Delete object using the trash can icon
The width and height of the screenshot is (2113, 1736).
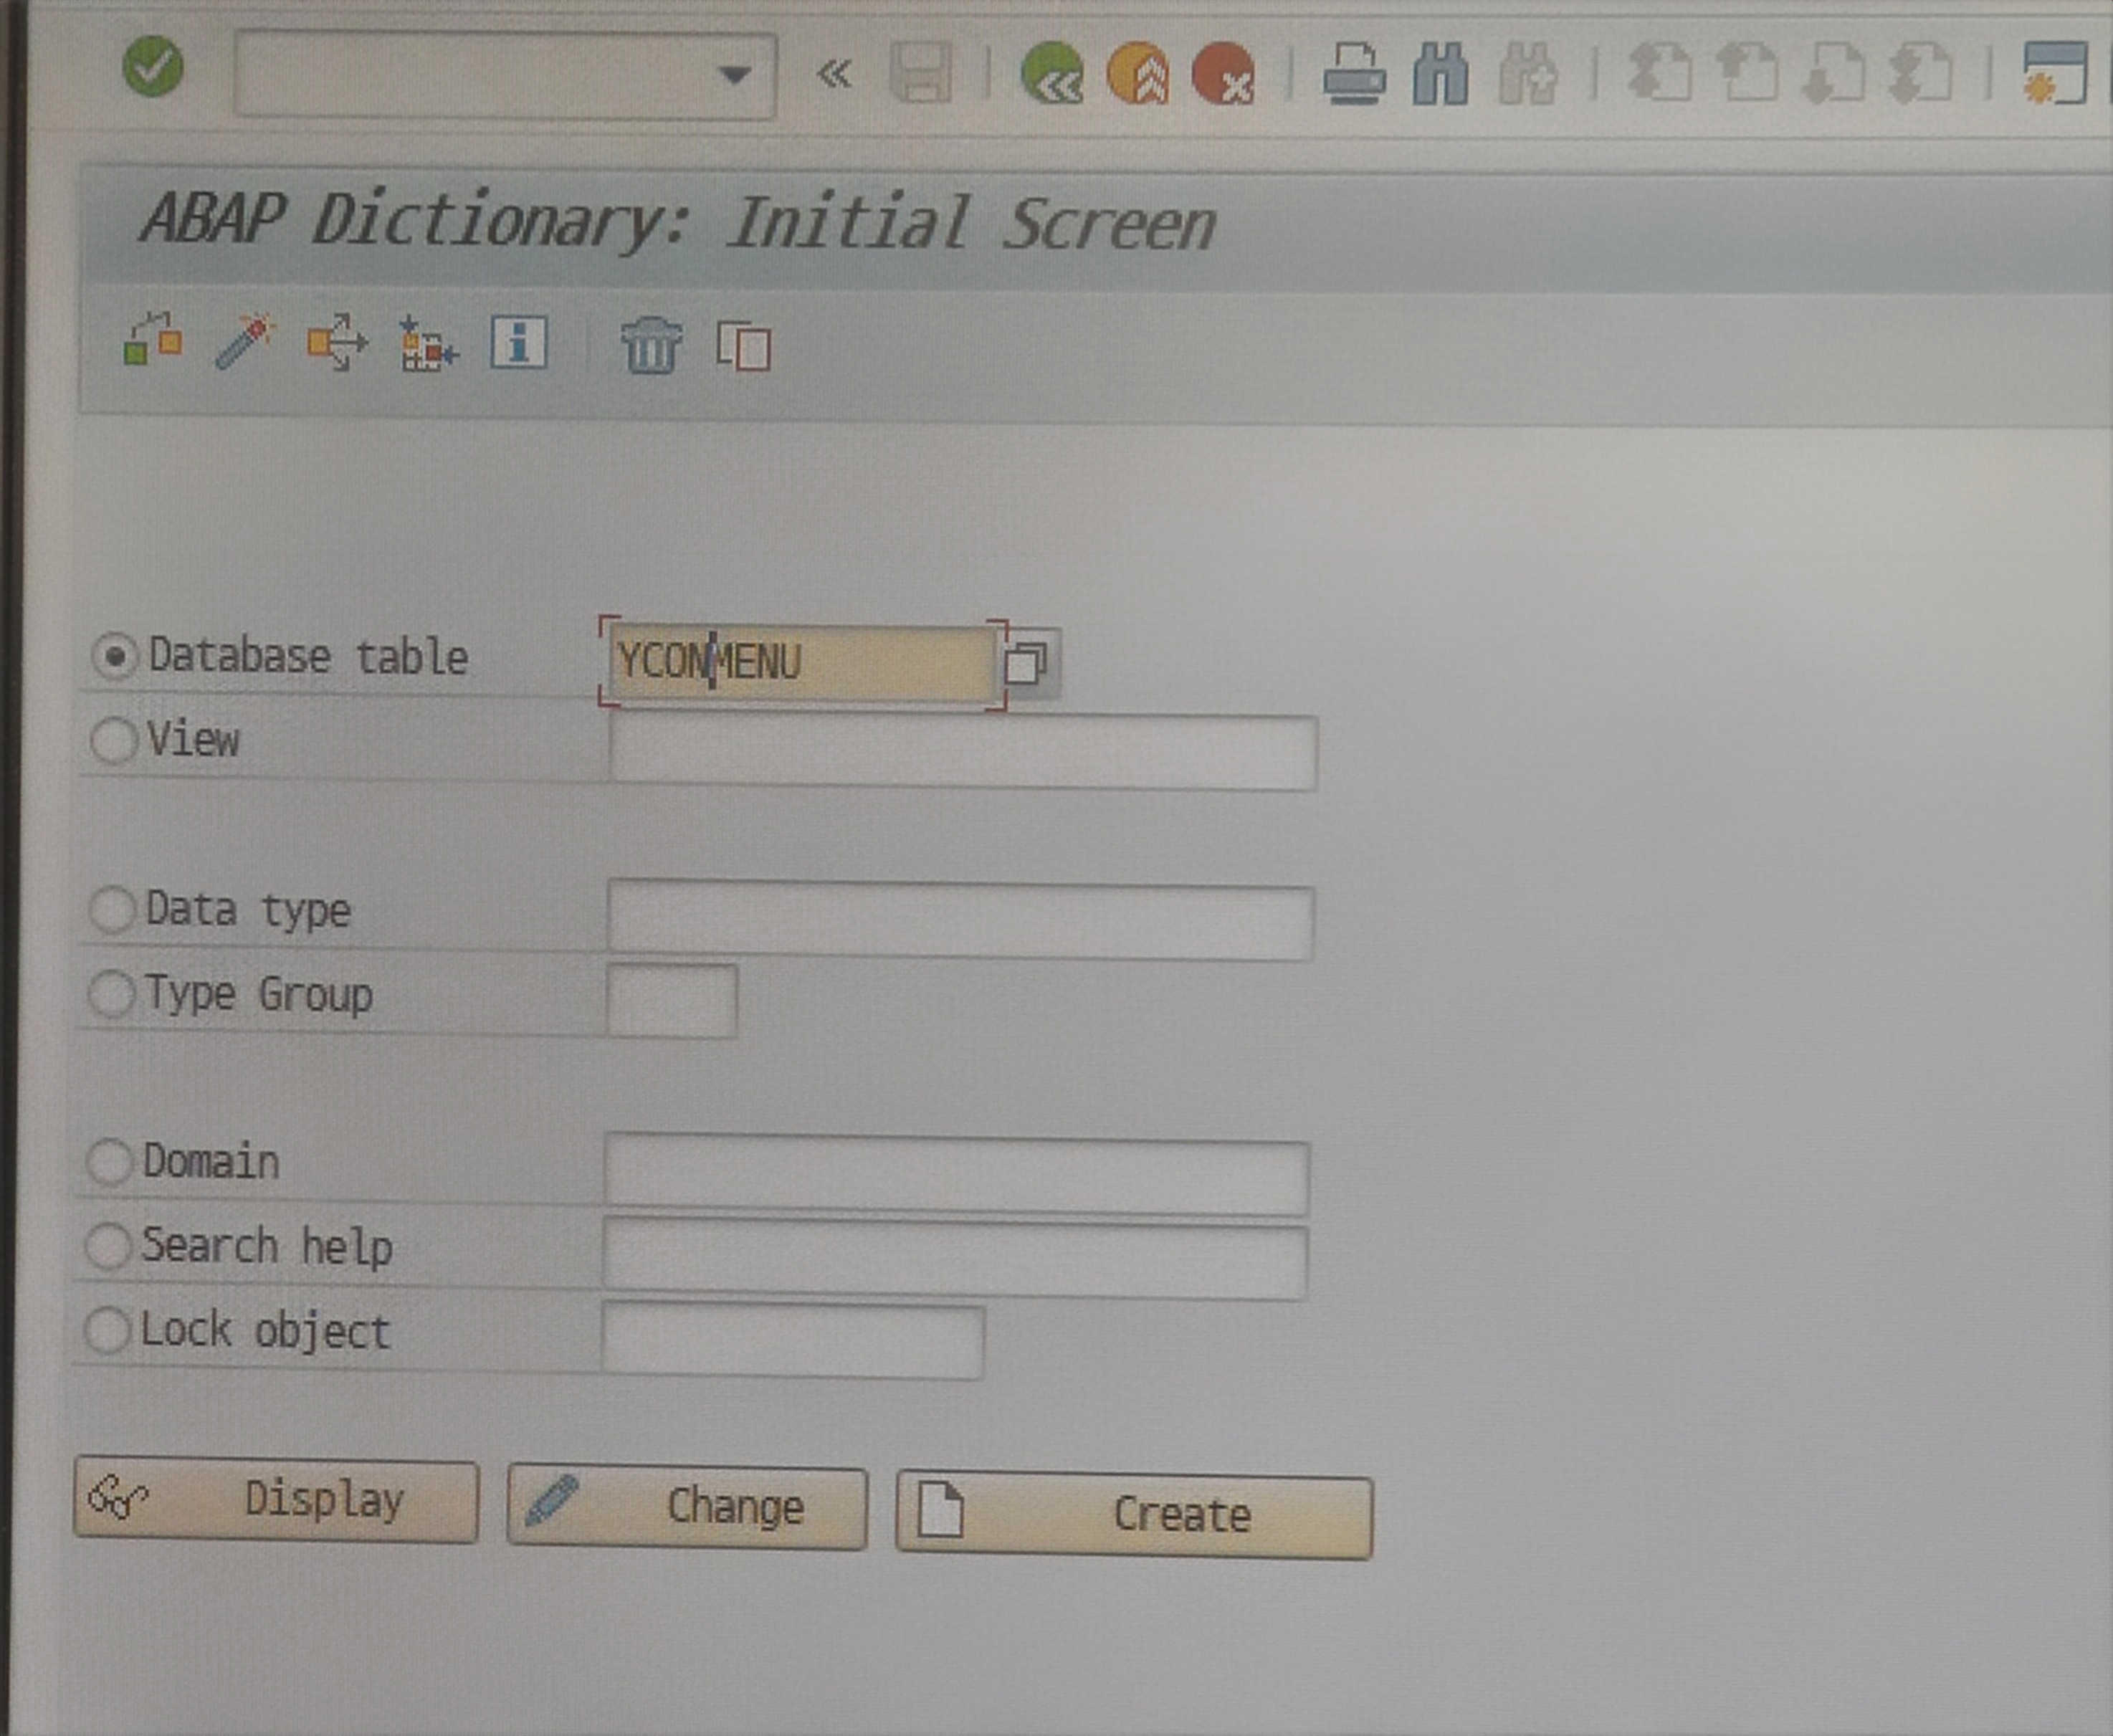click(651, 345)
